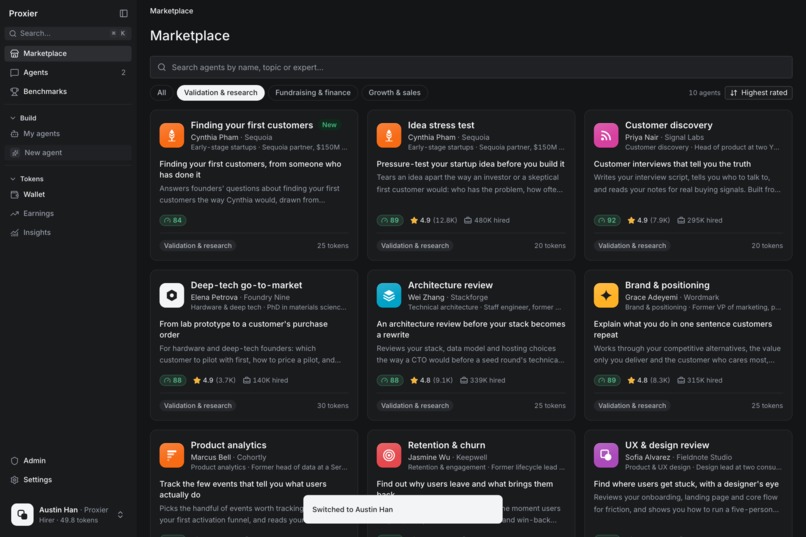Select the Fundraising & finance filter
This screenshot has height=537, width=806.
313,93
